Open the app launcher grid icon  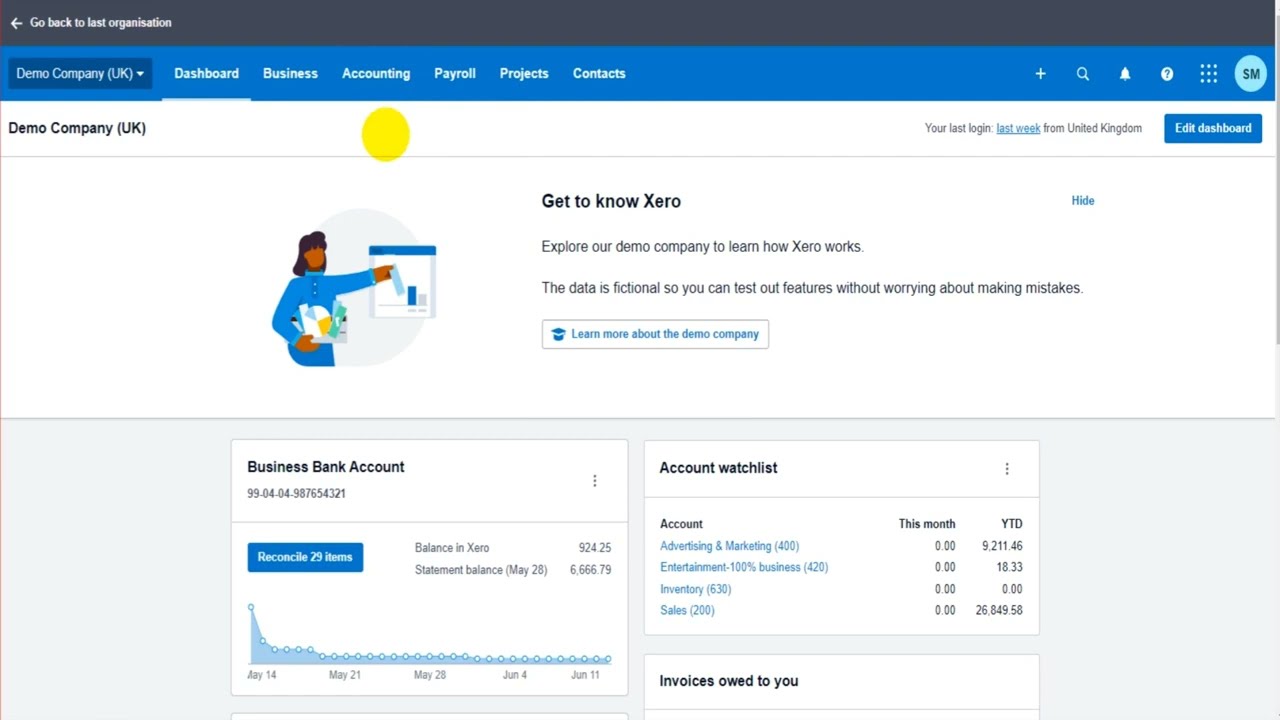(x=1209, y=74)
